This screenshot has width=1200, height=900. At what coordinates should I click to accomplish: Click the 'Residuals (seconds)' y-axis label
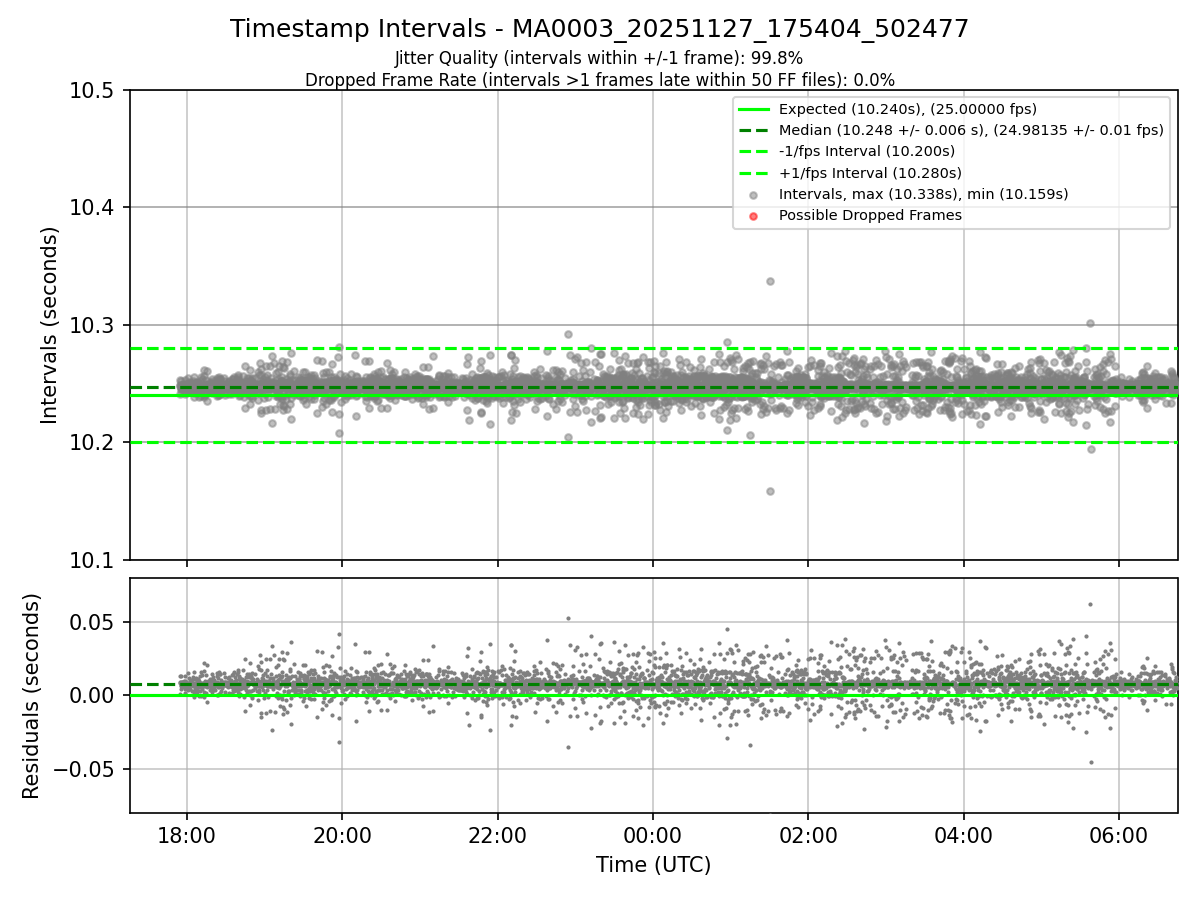(x=31, y=696)
